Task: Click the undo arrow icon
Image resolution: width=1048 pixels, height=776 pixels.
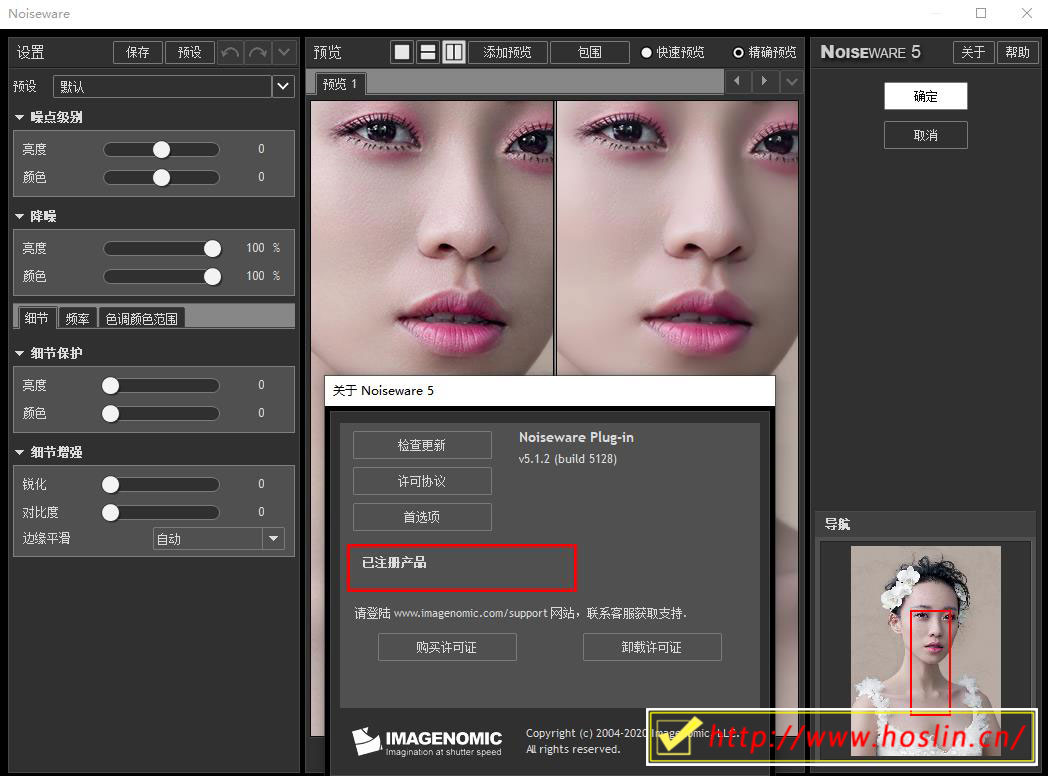Action: click(231, 52)
